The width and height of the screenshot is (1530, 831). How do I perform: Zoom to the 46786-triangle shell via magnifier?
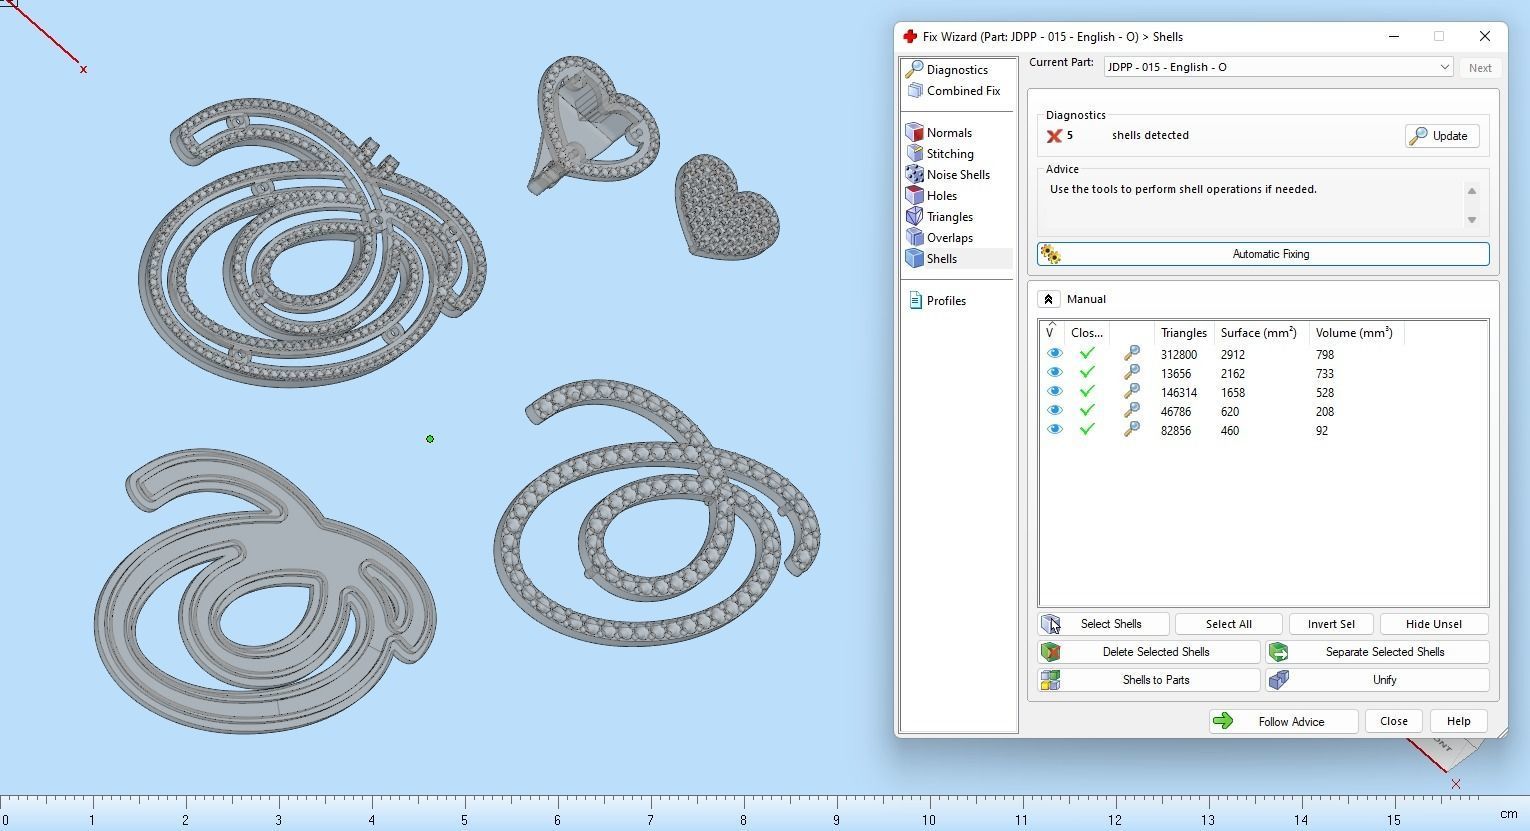(x=1132, y=411)
